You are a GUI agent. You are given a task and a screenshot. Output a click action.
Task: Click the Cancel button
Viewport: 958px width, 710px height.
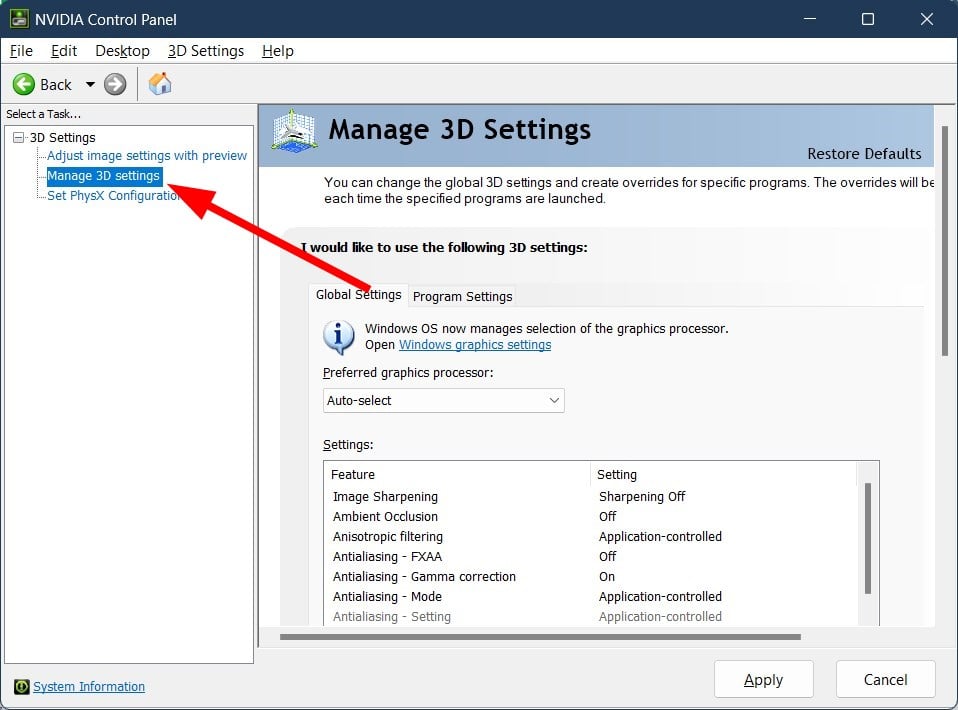click(885, 679)
